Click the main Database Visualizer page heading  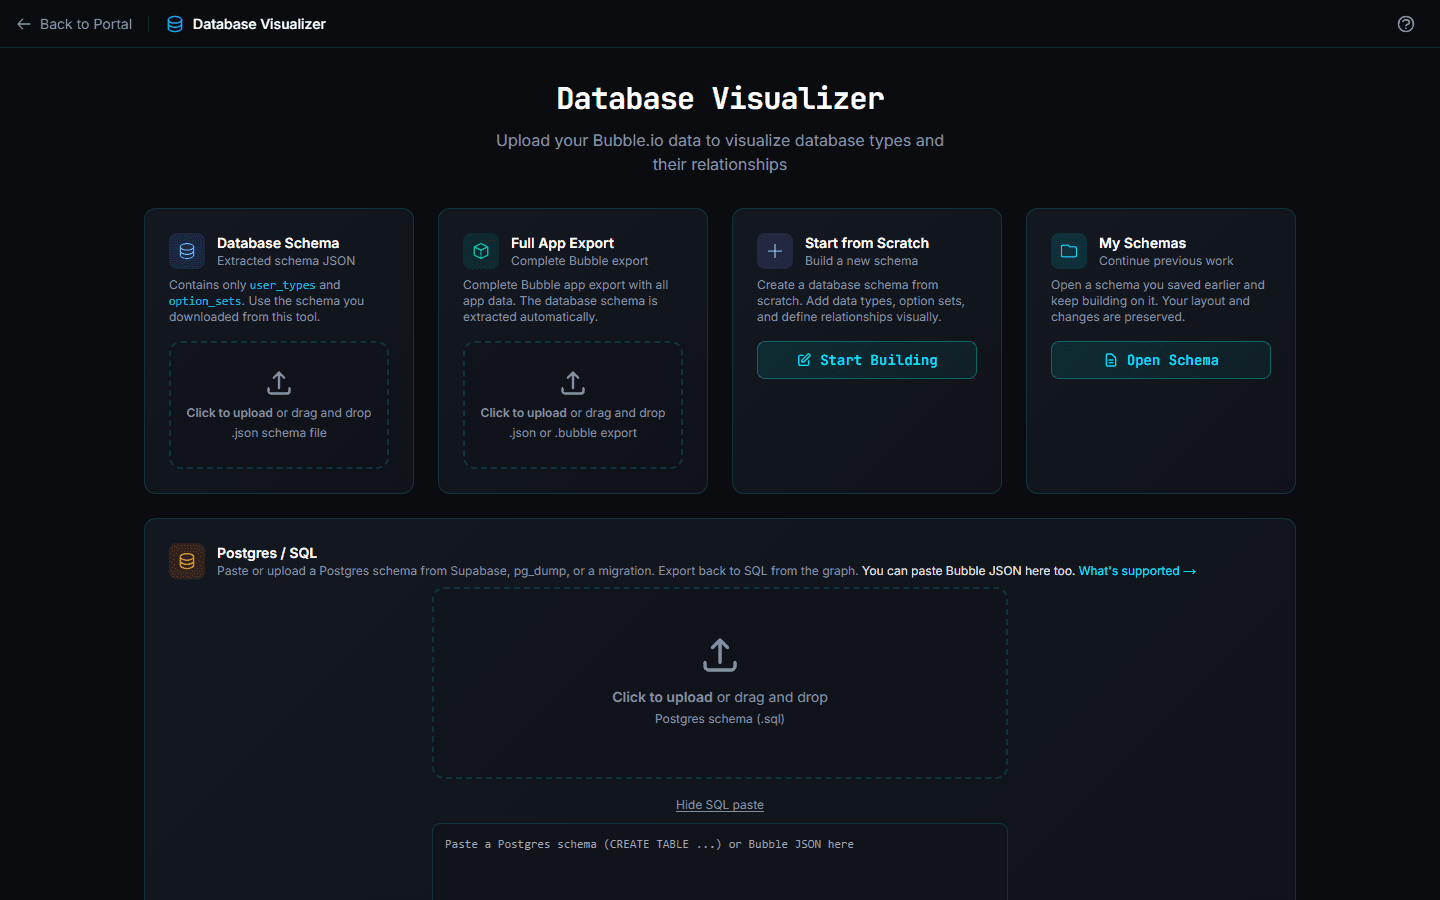(720, 98)
